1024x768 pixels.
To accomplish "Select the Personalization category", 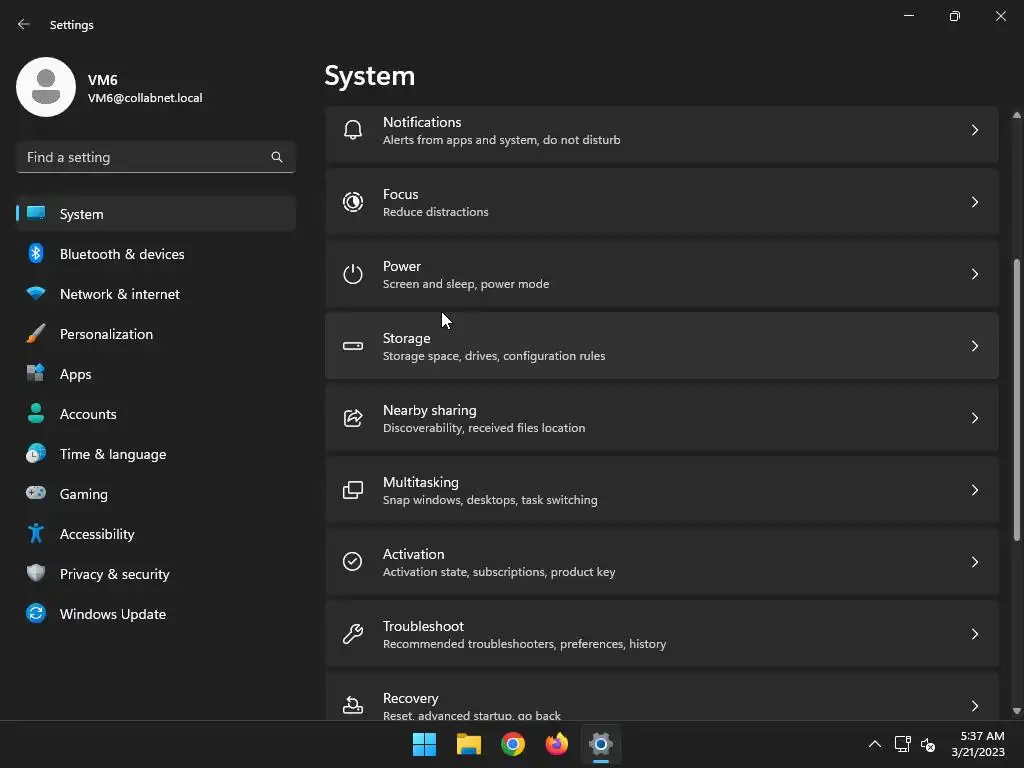I will [155, 334].
